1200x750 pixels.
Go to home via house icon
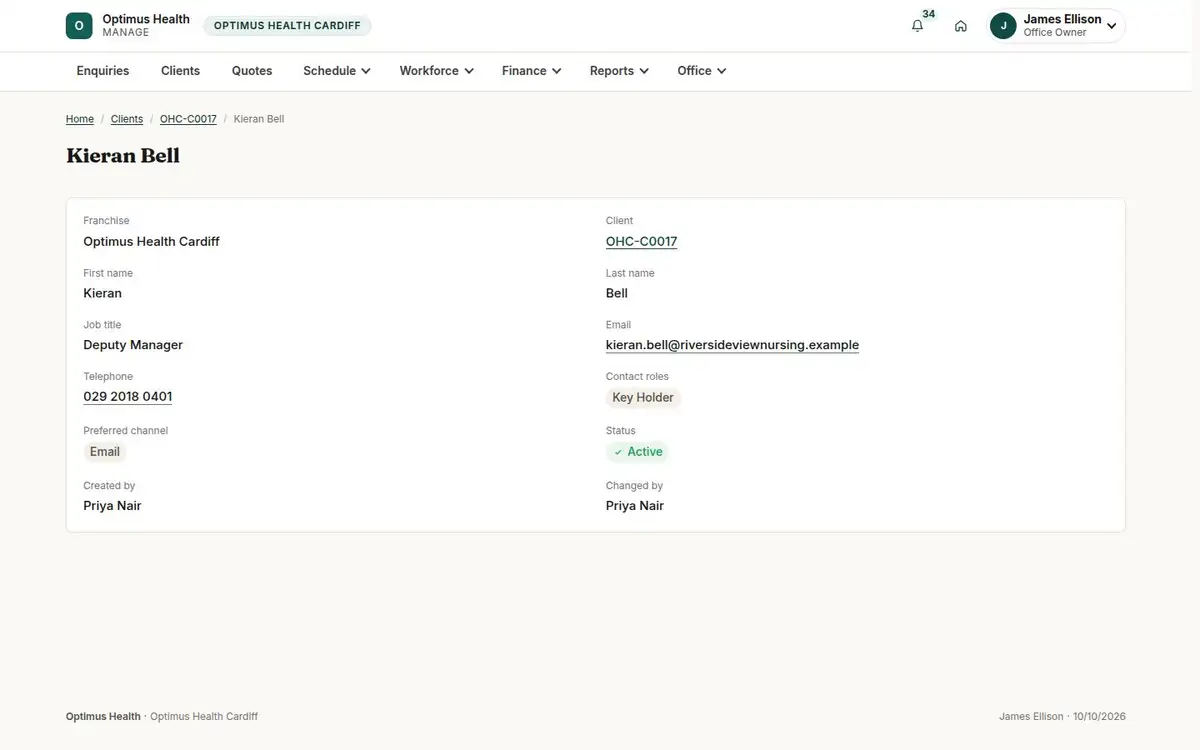961,26
